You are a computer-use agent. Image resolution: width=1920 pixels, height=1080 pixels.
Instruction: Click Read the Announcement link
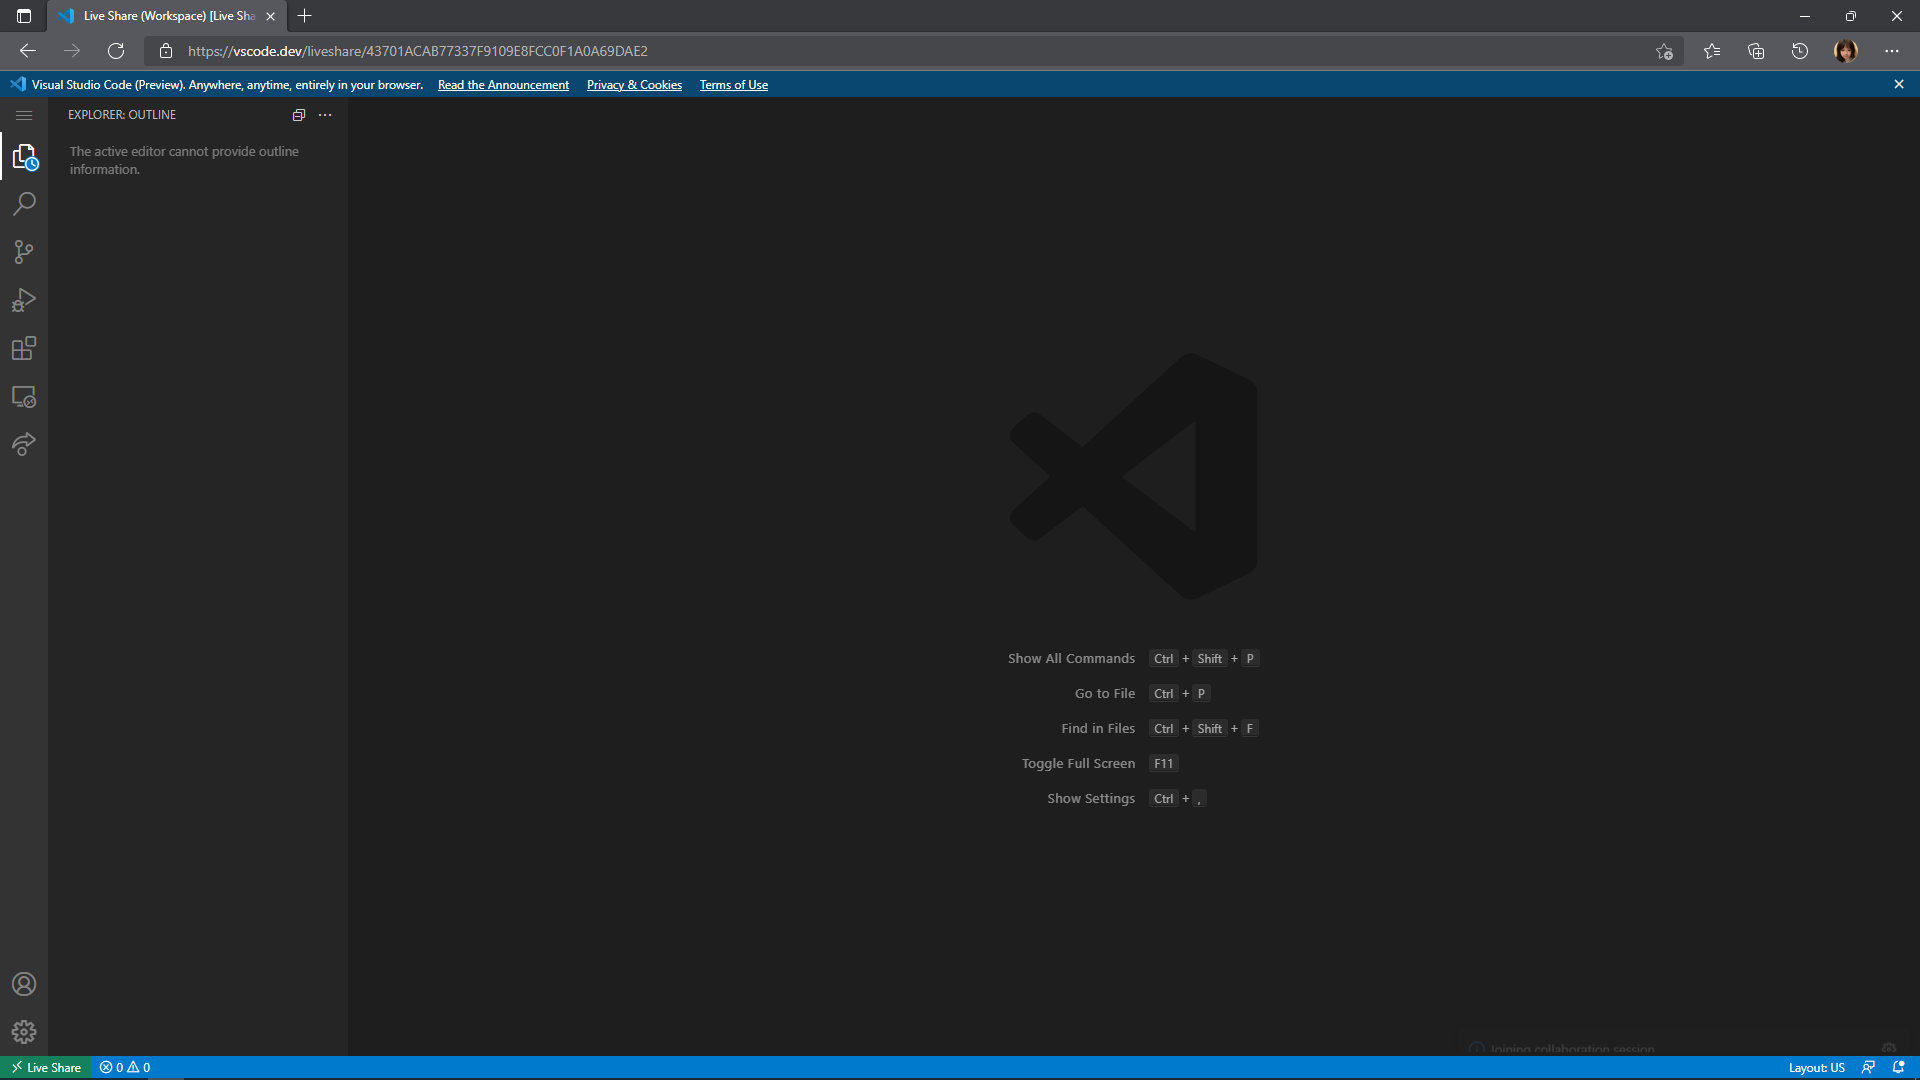pyautogui.click(x=503, y=85)
